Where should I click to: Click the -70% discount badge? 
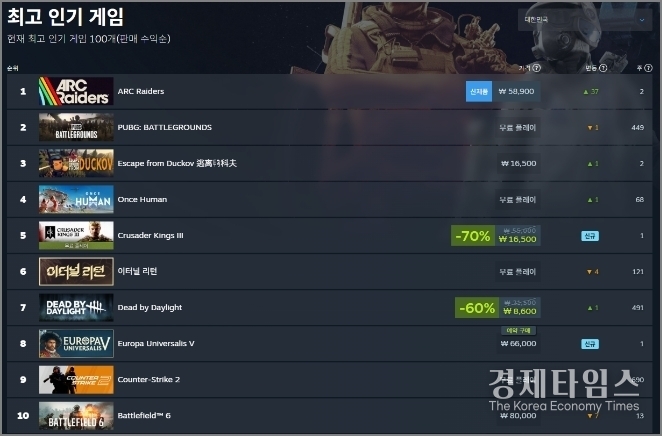point(473,236)
